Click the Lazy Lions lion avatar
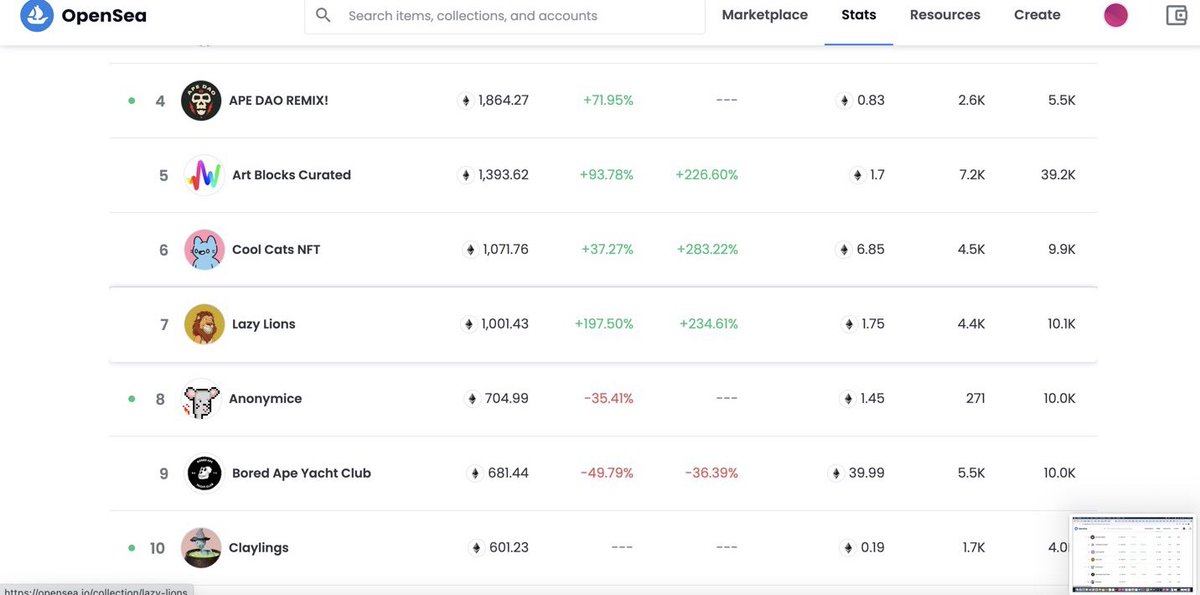The width and height of the screenshot is (1200, 595). (204, 324)
